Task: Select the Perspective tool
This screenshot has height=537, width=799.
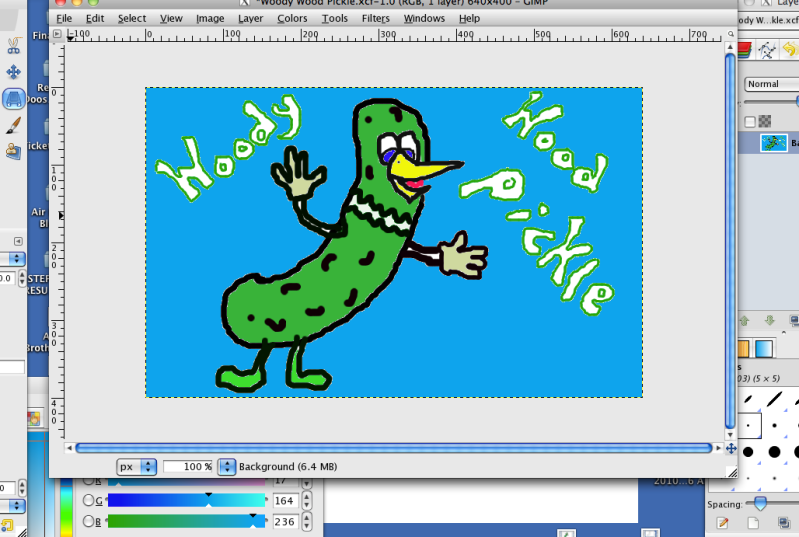Action: pos(13,99)
